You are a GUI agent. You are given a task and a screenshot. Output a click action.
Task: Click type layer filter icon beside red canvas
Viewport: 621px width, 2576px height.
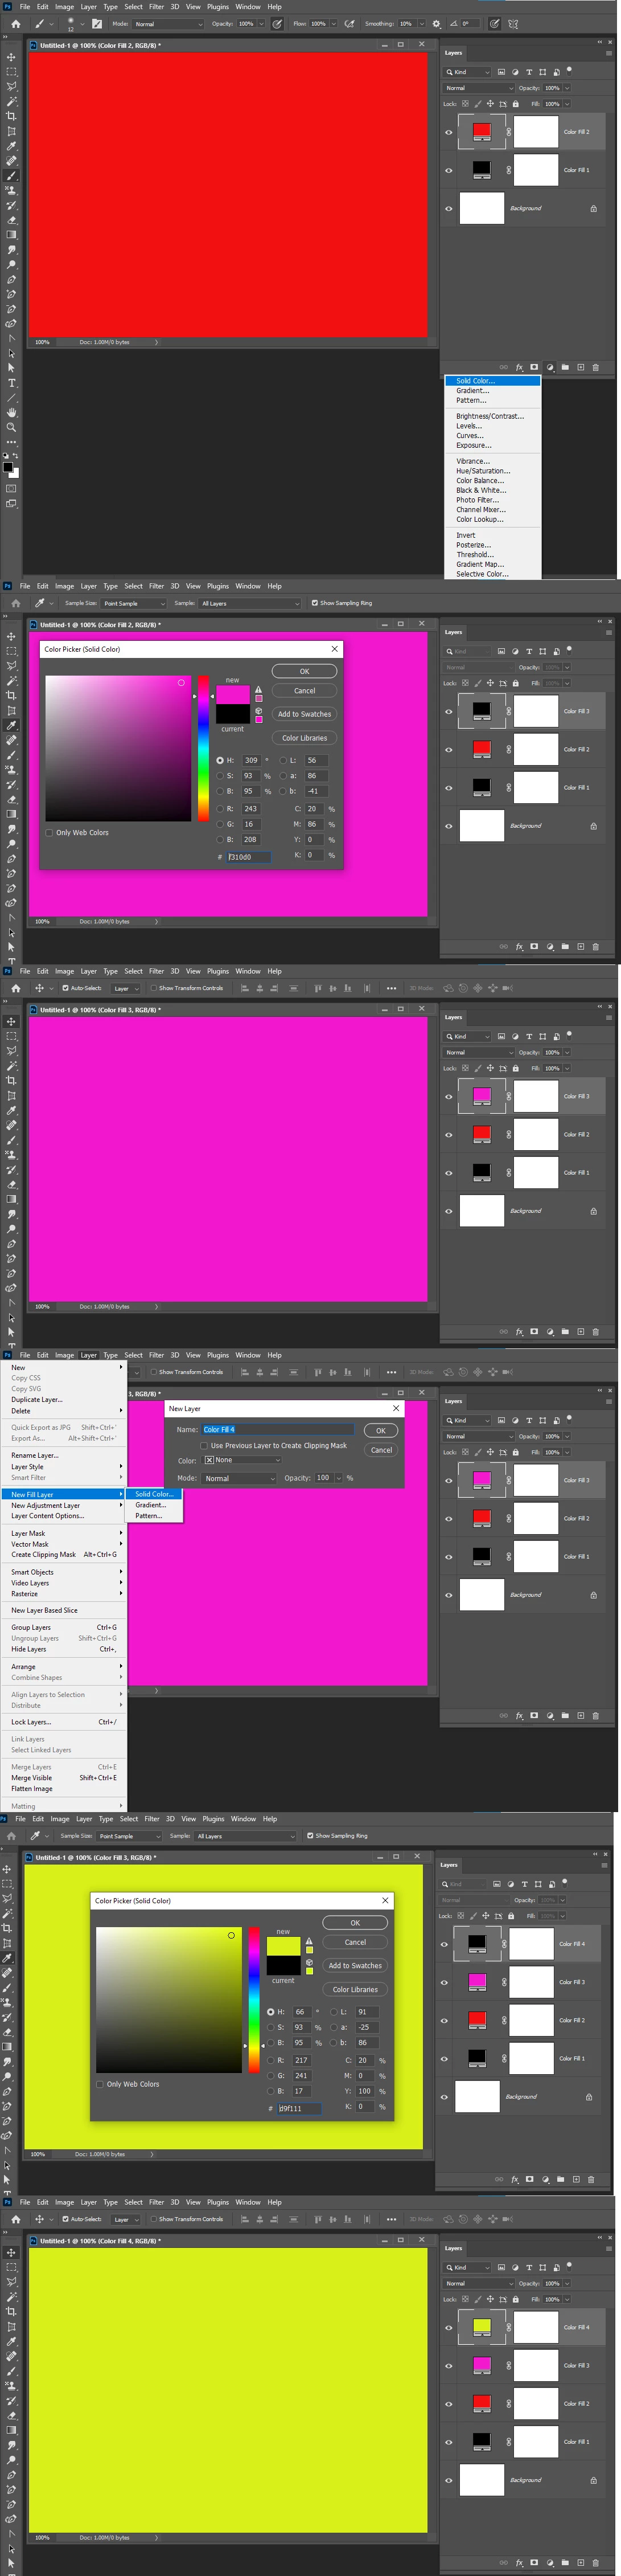point(529,72)
